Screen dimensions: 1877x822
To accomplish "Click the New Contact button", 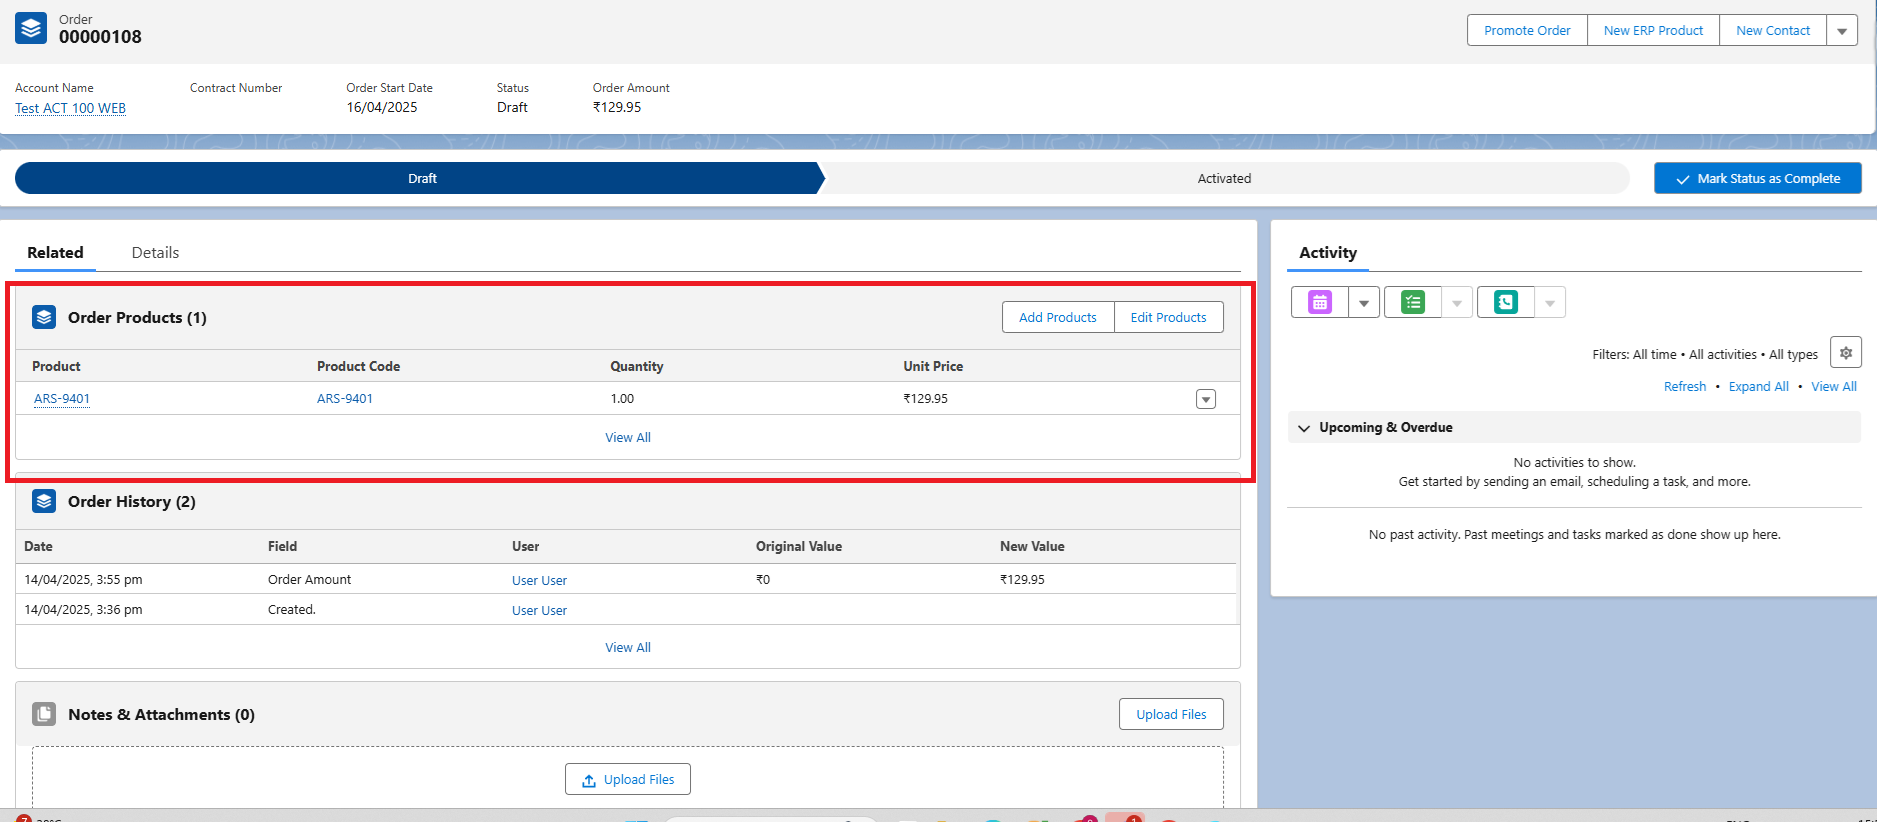I will (1773, 31).
